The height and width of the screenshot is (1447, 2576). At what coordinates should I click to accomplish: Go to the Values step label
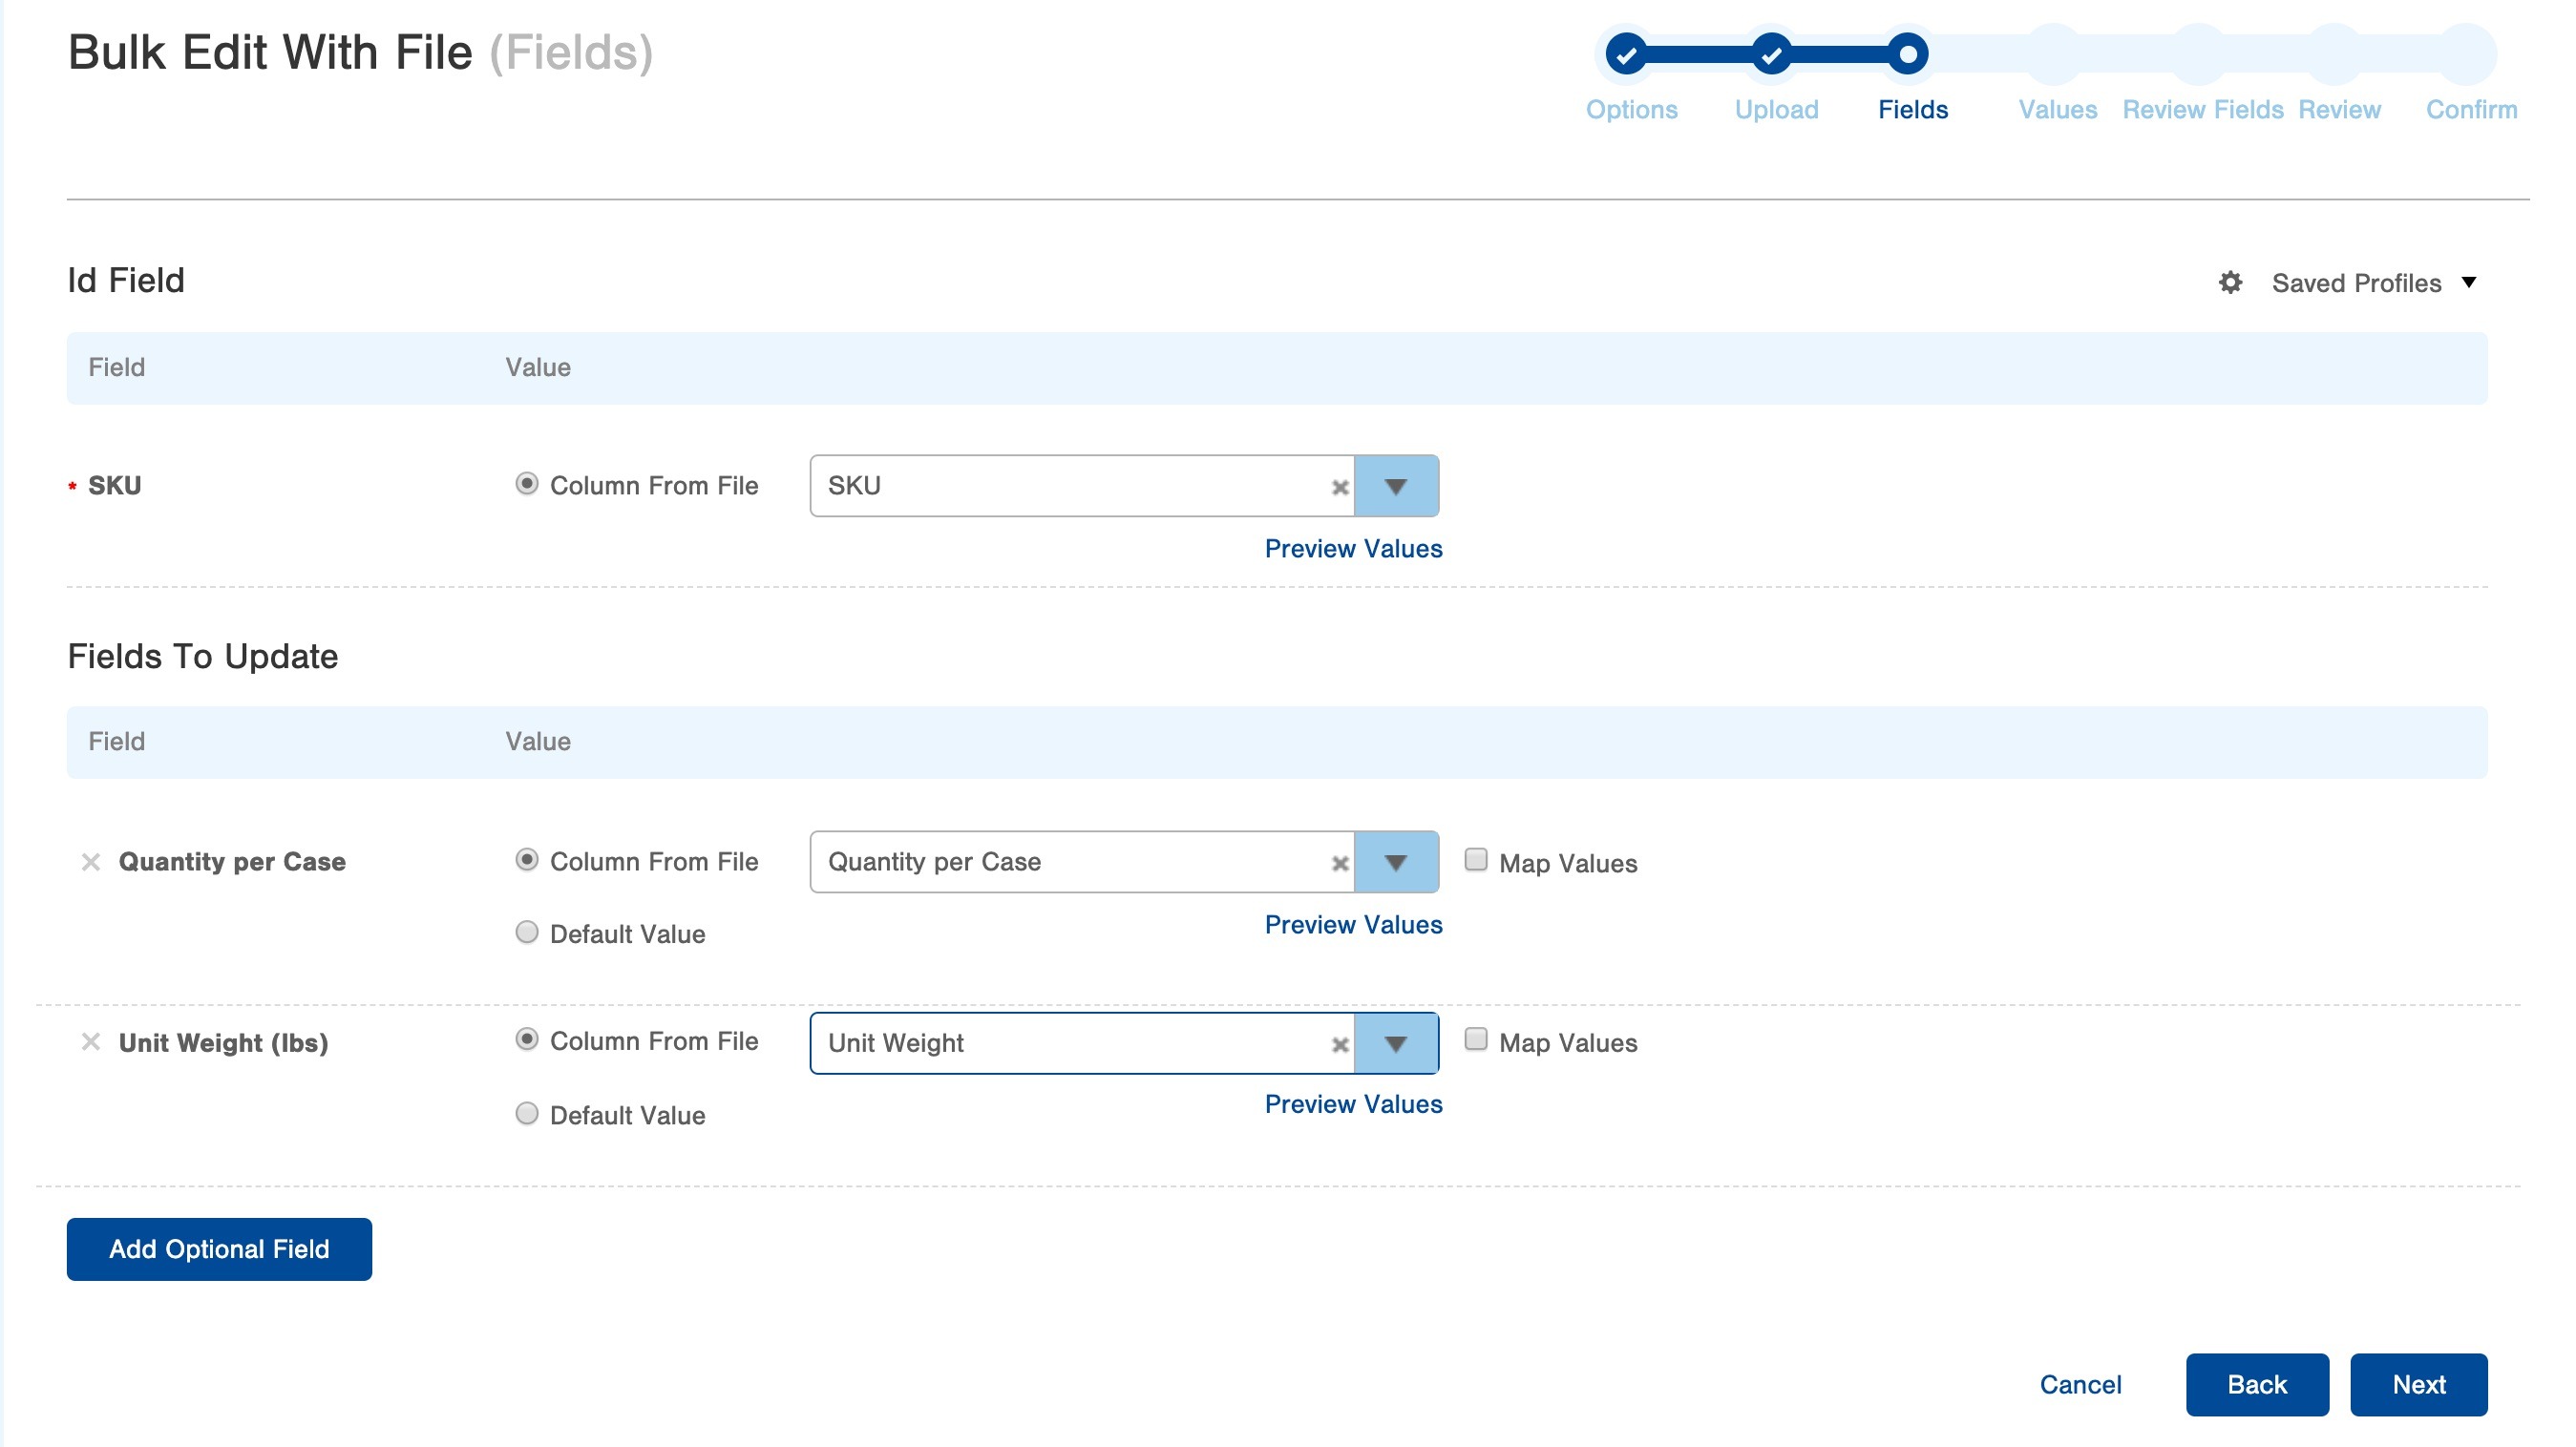[x=2057, y=110]
